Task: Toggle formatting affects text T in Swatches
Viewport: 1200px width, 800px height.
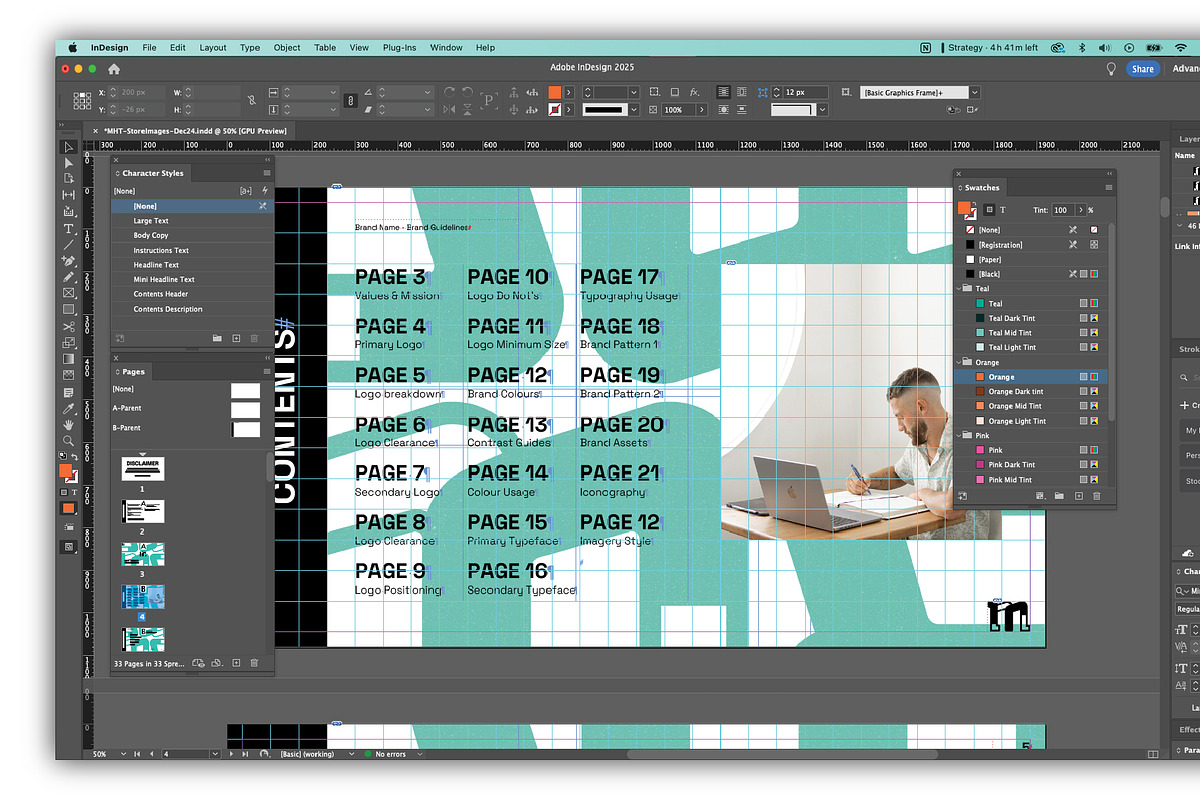Action: click(1003, 210)
